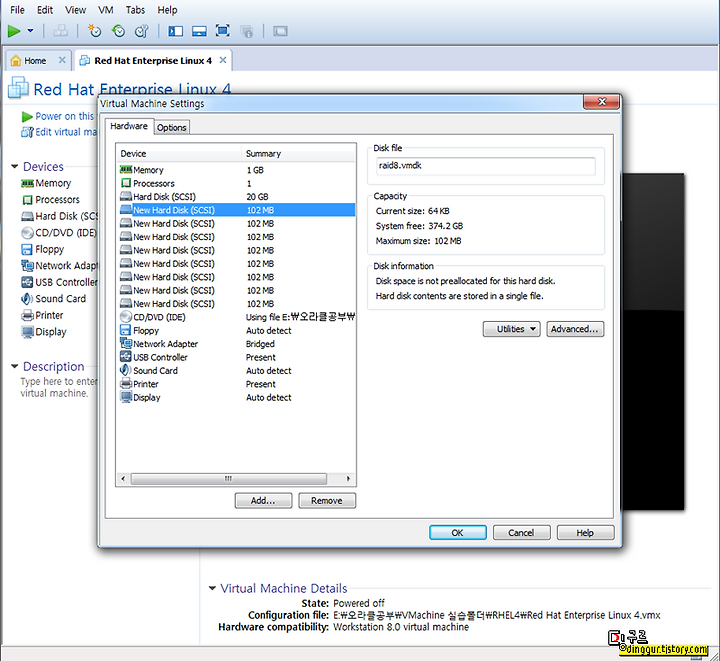Select Processors in the settings device list
This screenshot has height=661, width=720.
[x=236, y=183]
